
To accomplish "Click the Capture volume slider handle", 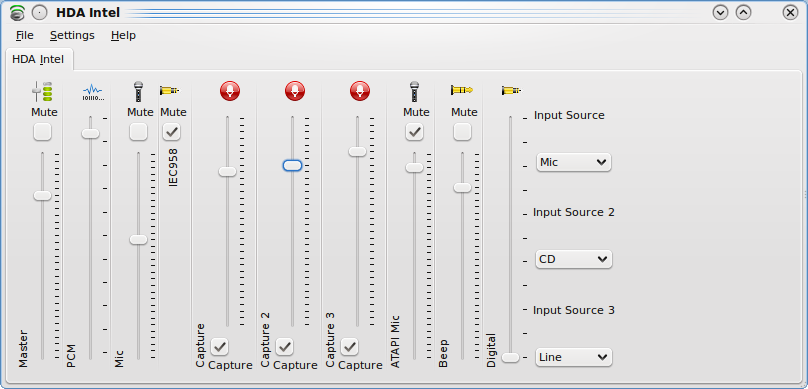I will (227, 172).
